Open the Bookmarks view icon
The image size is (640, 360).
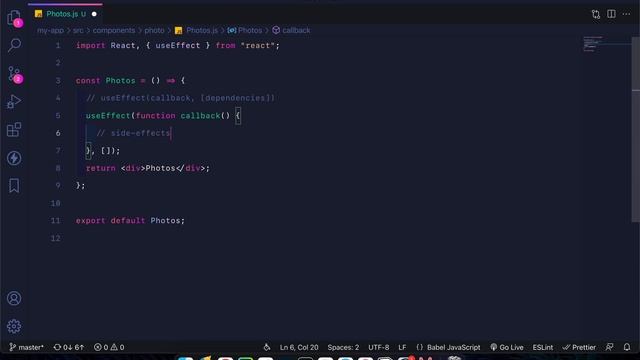point(14,186)
